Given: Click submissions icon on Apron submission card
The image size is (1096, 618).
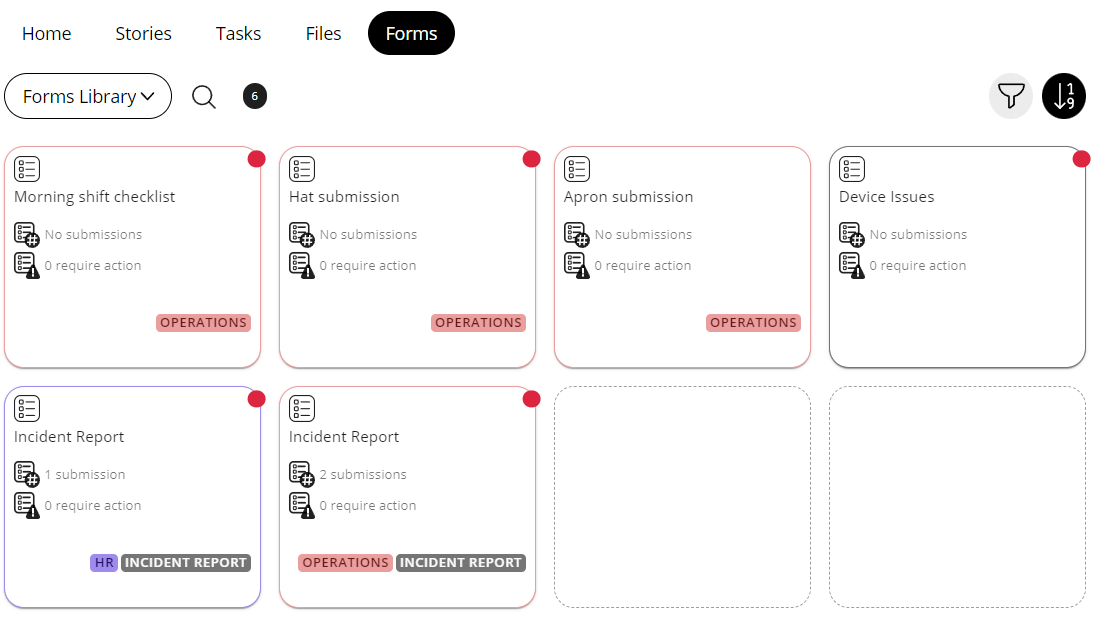Looking at the screenshot, I should pos(577,235).
